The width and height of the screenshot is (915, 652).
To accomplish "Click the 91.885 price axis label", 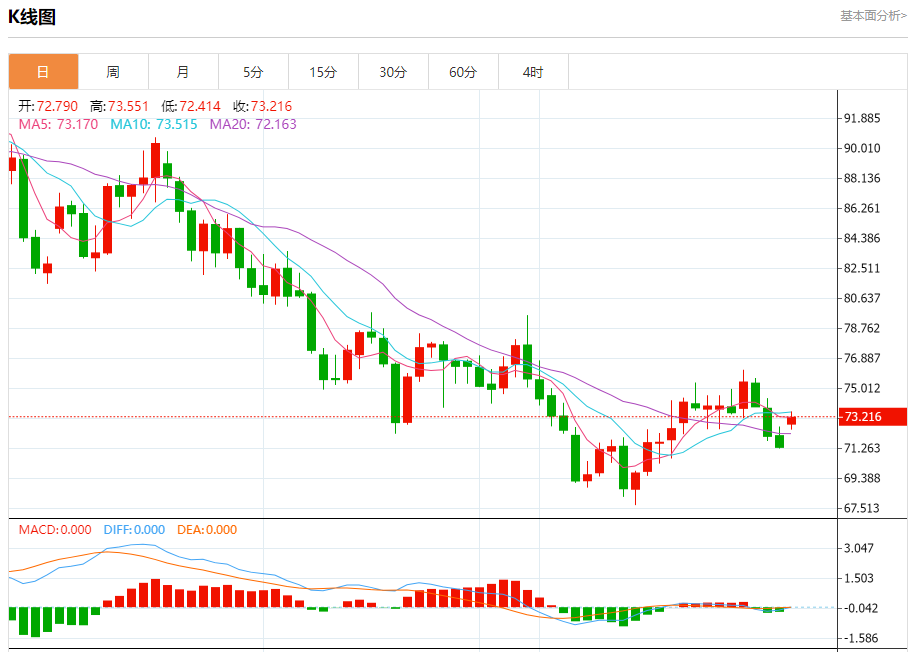I will [x=862, y=118].
